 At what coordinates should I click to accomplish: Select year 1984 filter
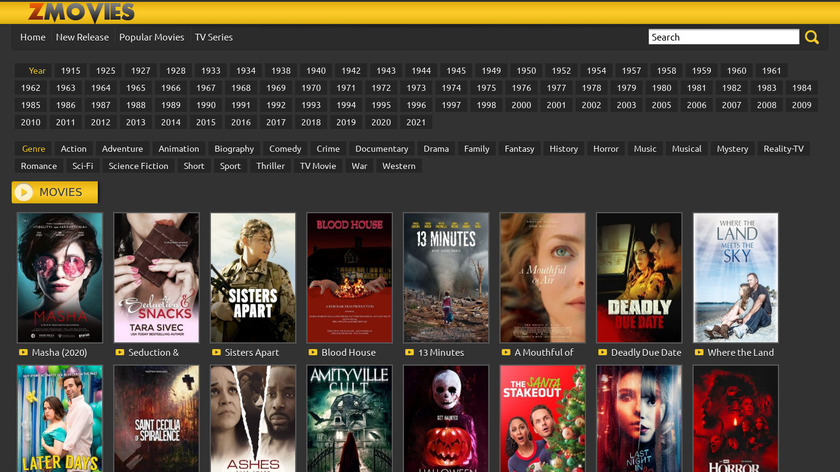point(801,87)
